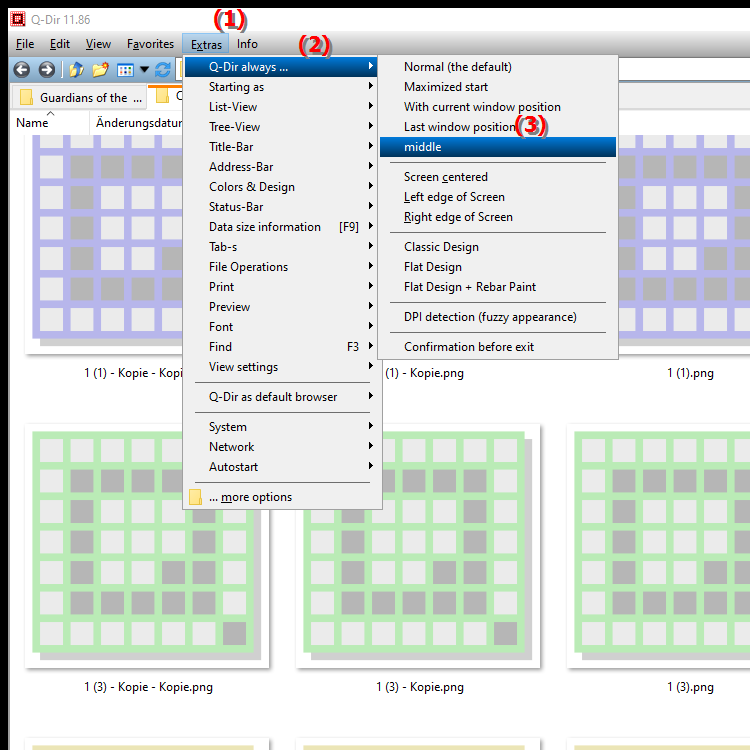This screenshot has width=750, height=750.
Task: Expand the Q-Dir always ... submenu
Action: click(x=281, y=67)
